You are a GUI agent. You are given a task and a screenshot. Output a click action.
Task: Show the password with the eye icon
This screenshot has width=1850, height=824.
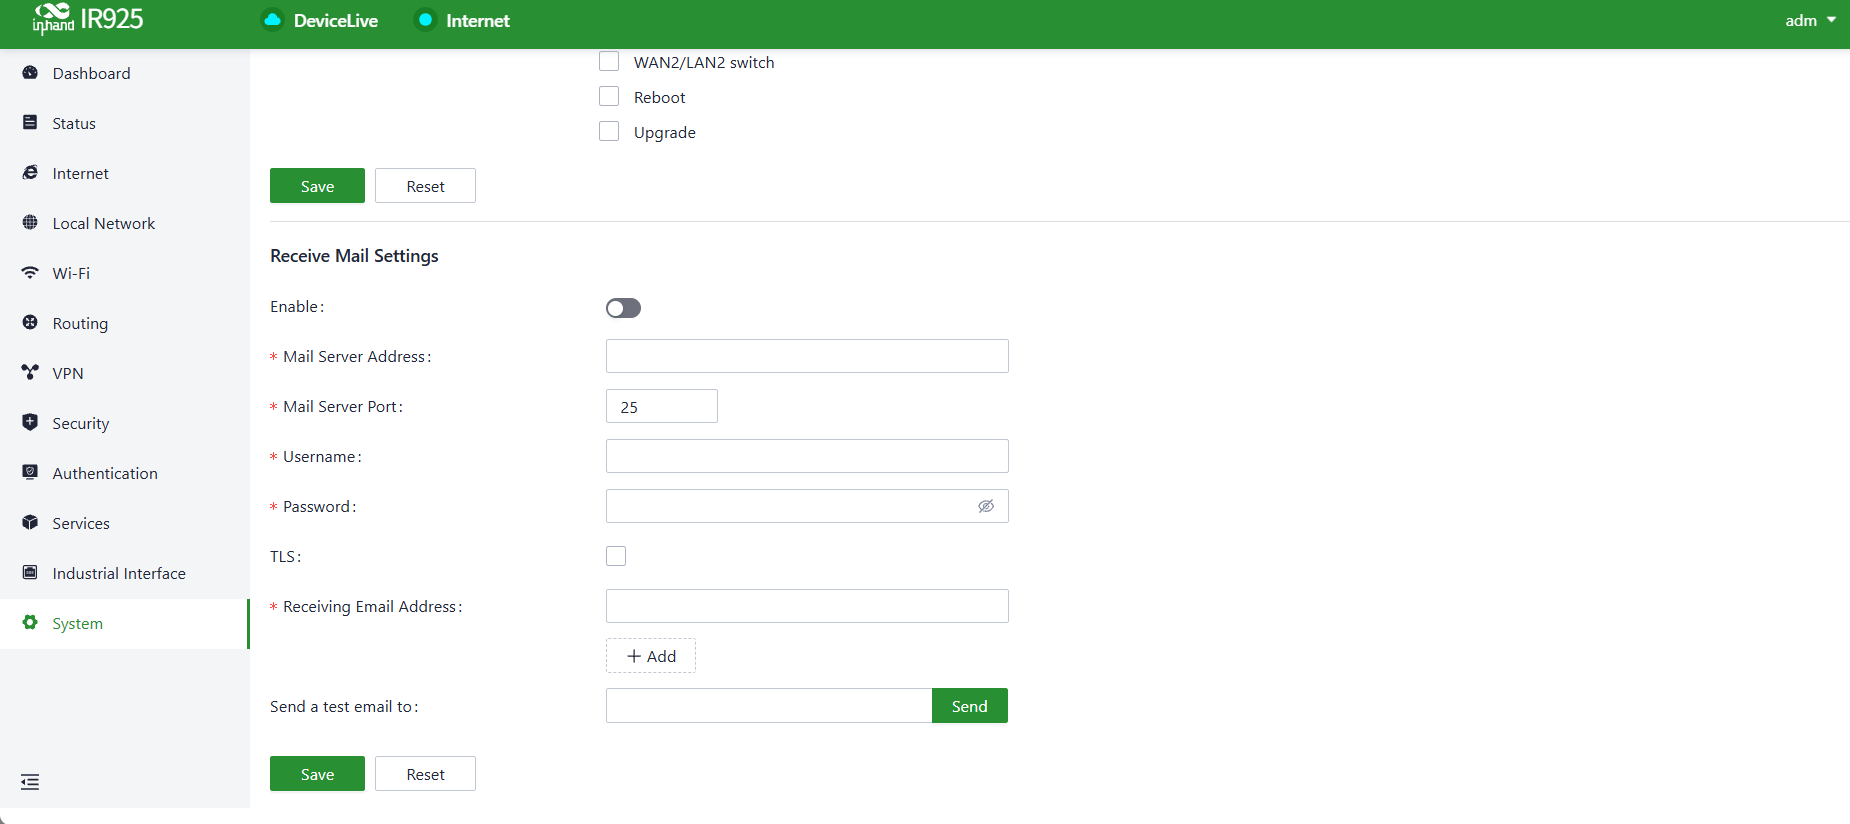tap(986, 506)
